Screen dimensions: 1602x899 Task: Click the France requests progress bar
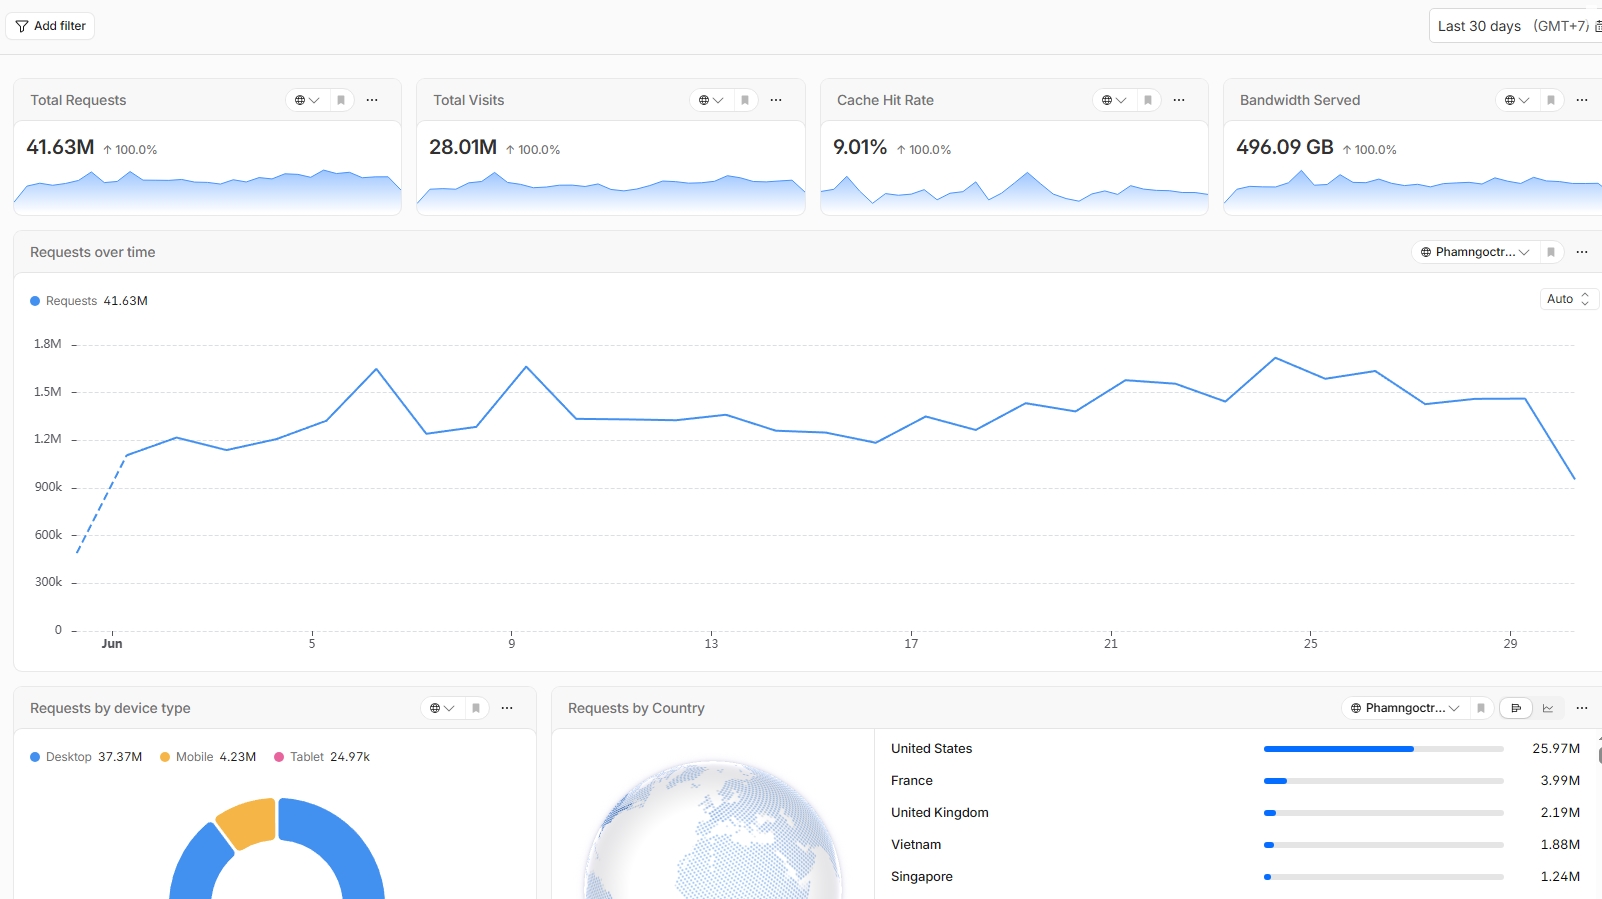pyautogui.click(x=1384, y=781)
